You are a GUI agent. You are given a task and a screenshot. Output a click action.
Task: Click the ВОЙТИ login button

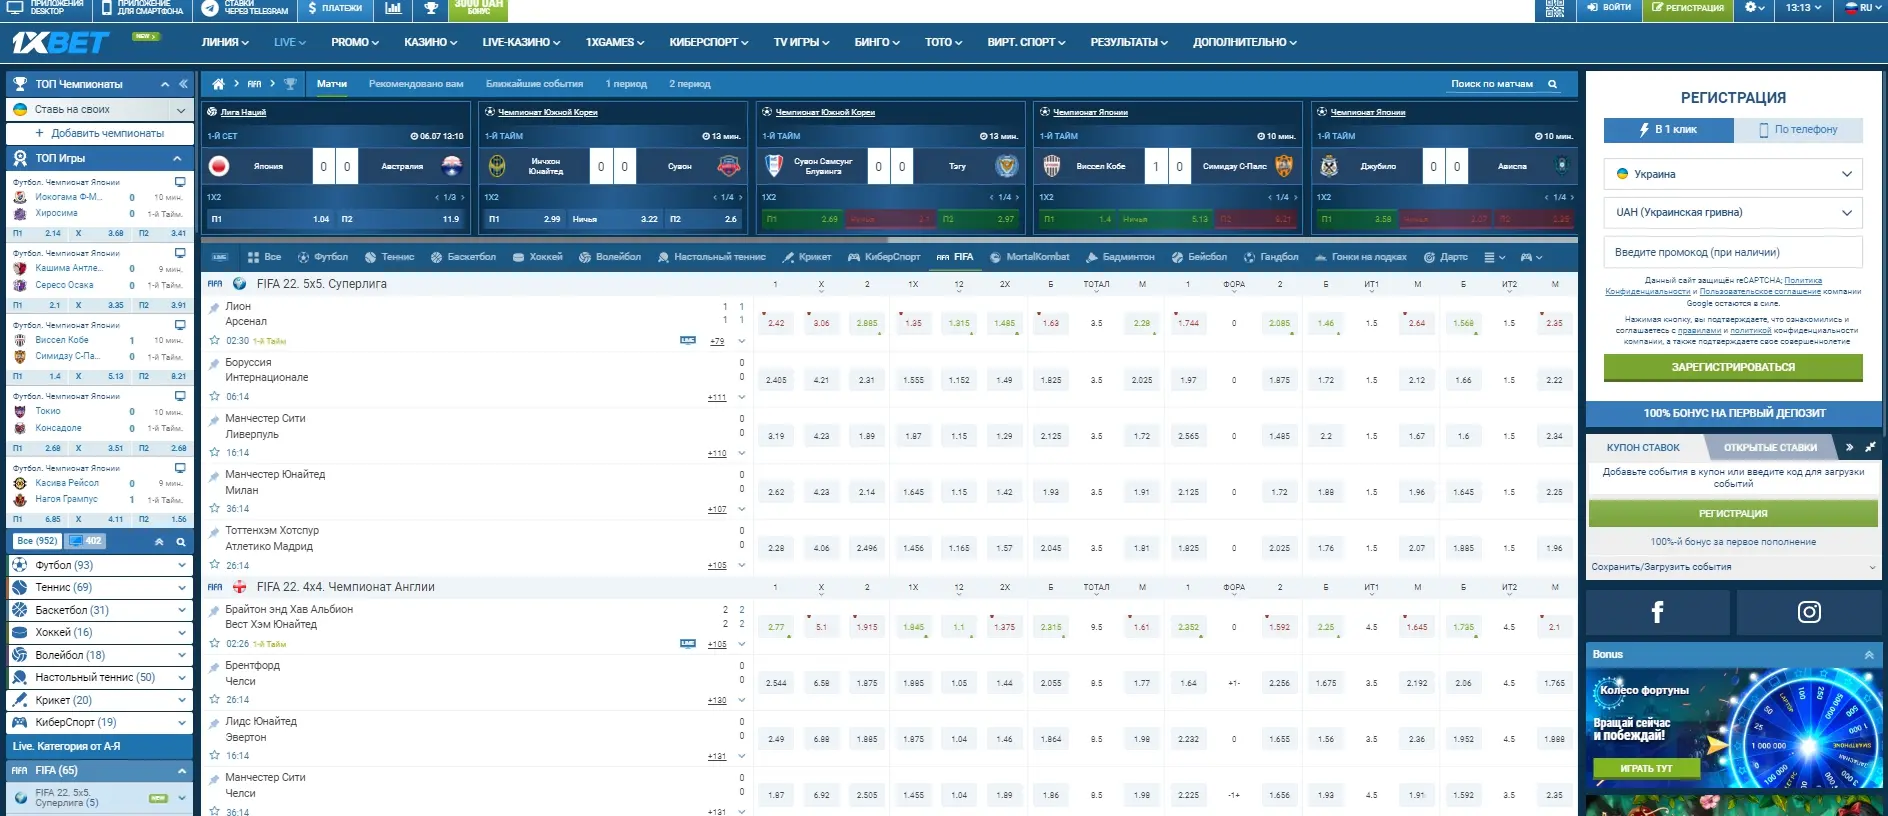tap(1609, 8)
